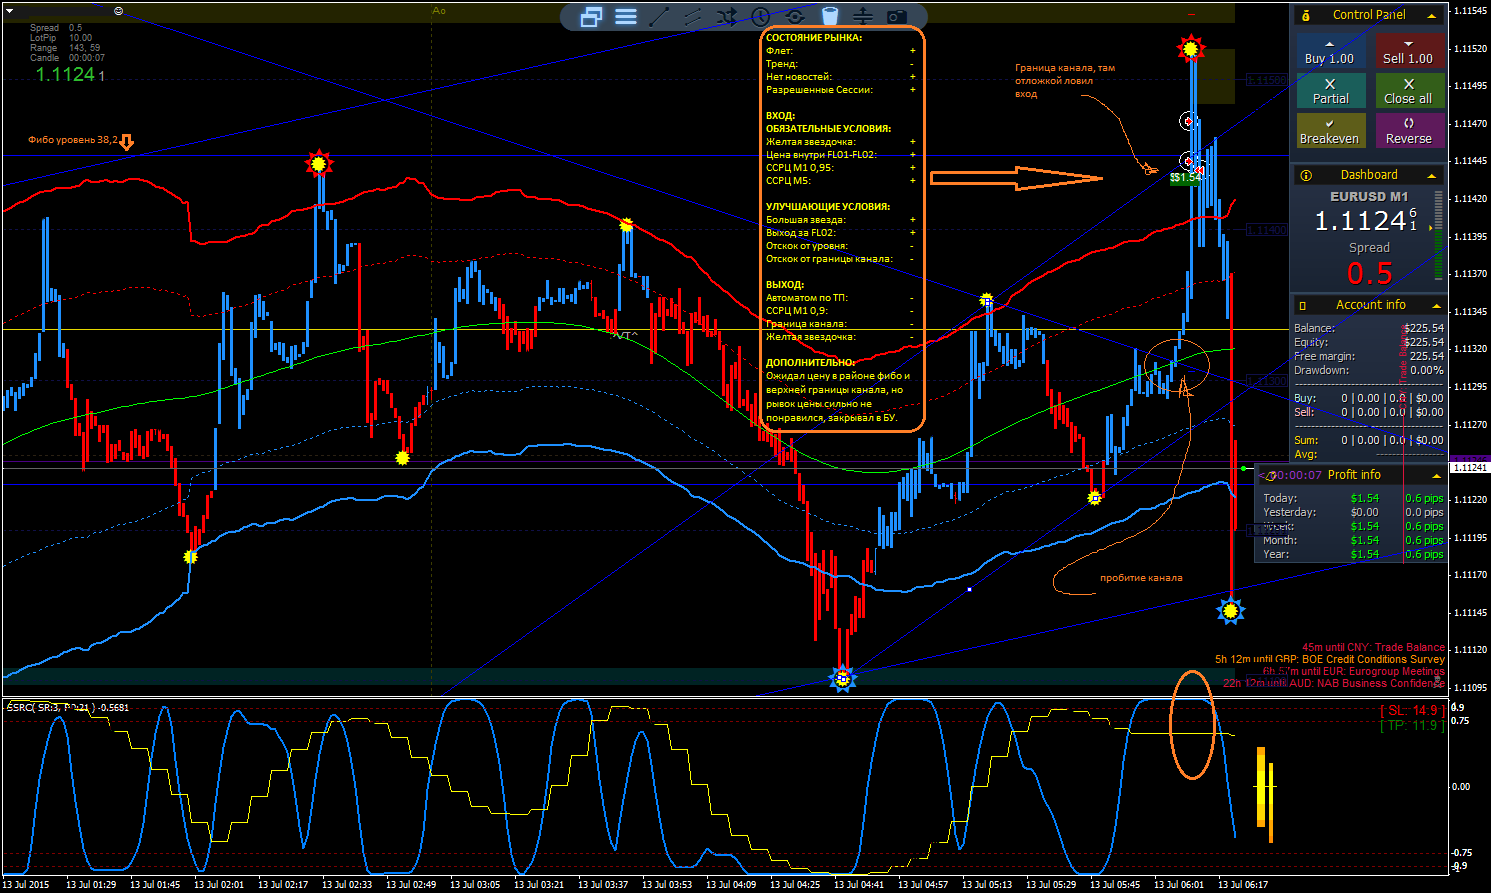Click the shuffle arrows toolbar icon
Viewport: 1491px width, 893px height.
click(x=727, y=16)
